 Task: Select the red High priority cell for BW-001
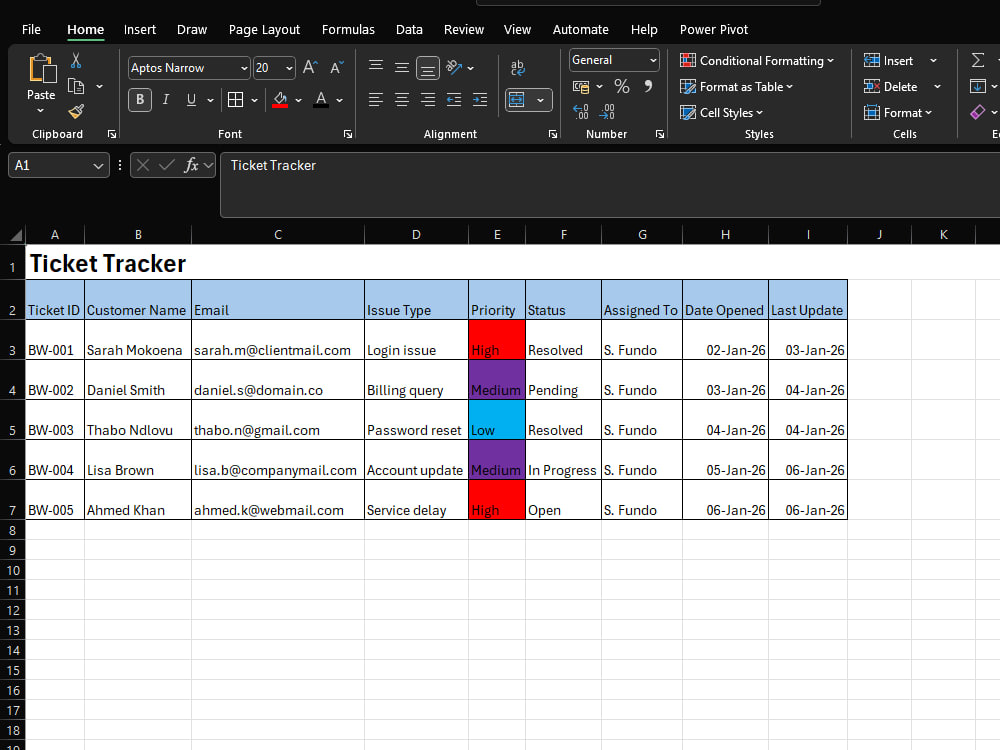click(x=497, y=340)
